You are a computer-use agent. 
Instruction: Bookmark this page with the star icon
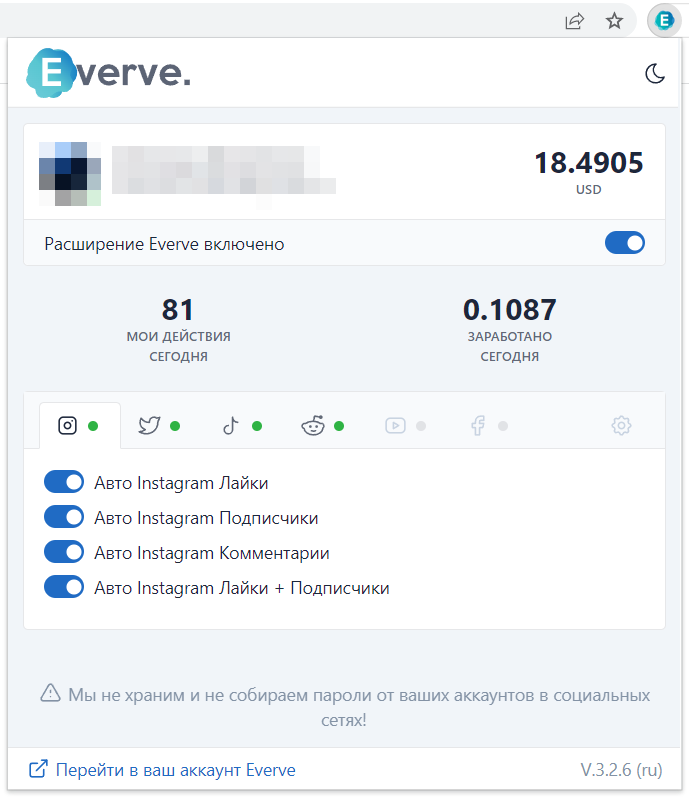(x=614, y=21)
